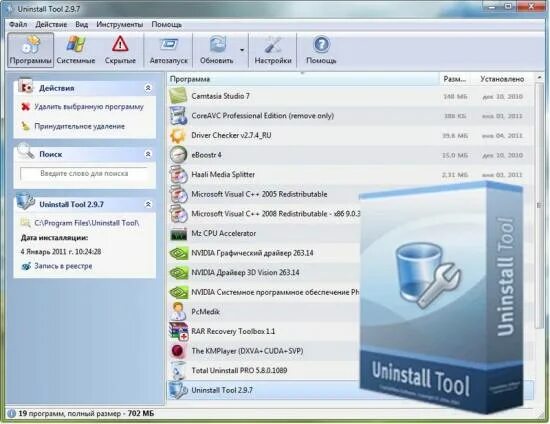Collapse the Поиск panel

tap(148, 154)
